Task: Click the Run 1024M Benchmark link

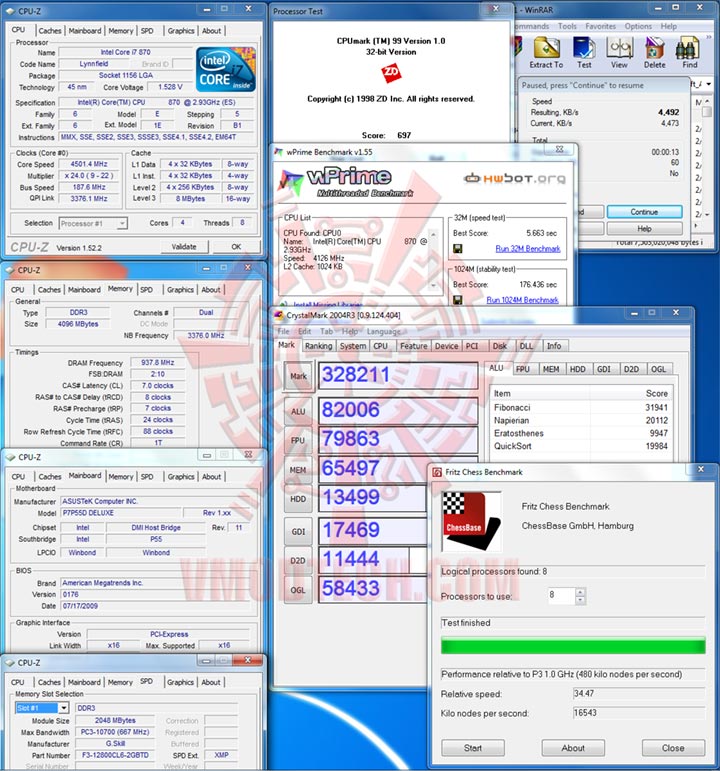Action: click(x=522, y=300)
